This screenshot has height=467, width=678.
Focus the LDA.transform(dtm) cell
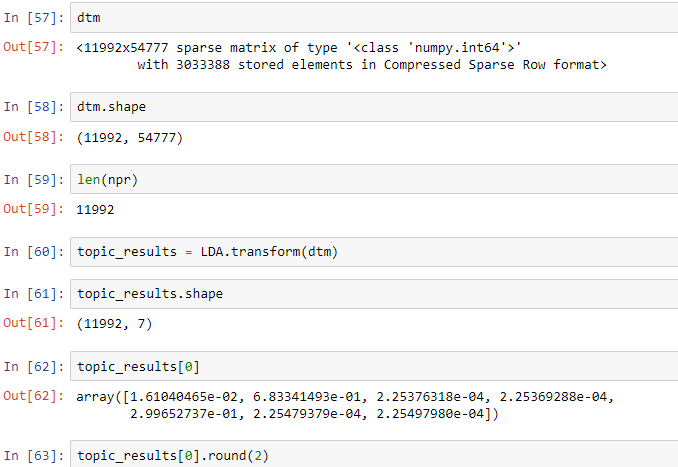click(x=374, y=252)
